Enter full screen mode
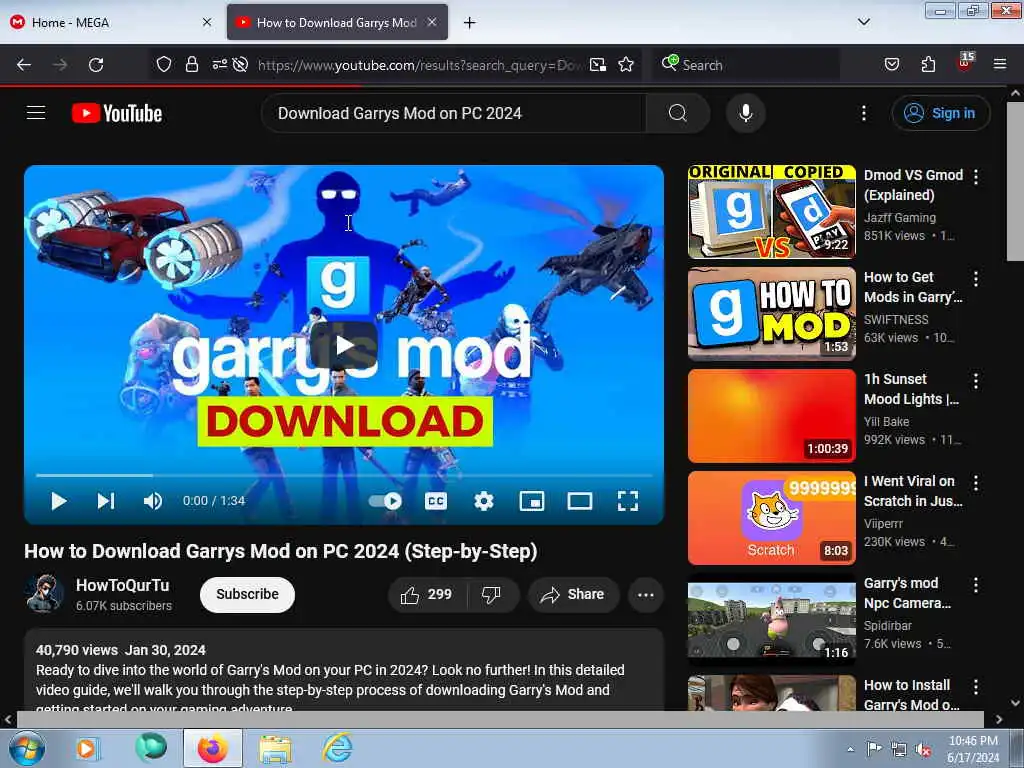This screenshot has width=1024, height=768. click(628, 501)
